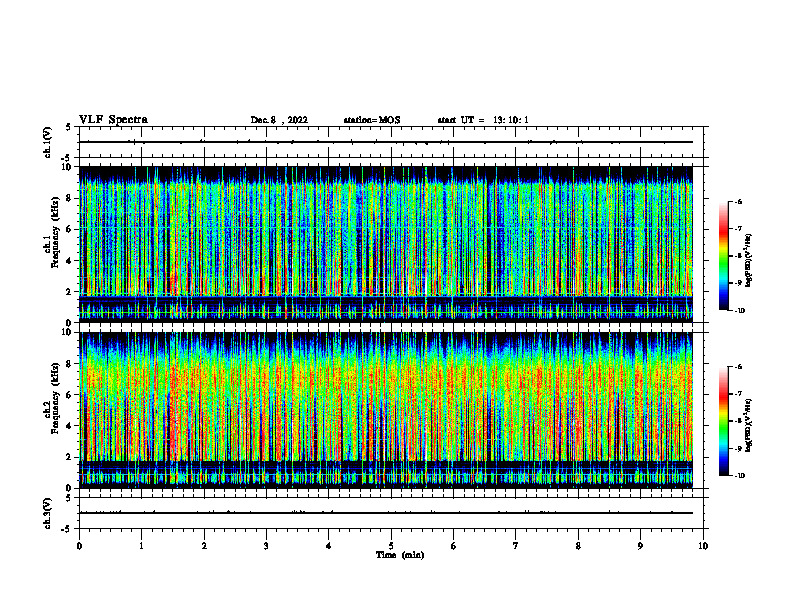The width and height of the screenshot is (792, 612).
Task: Click the time axis tick label 4
Action: point(329,546)
